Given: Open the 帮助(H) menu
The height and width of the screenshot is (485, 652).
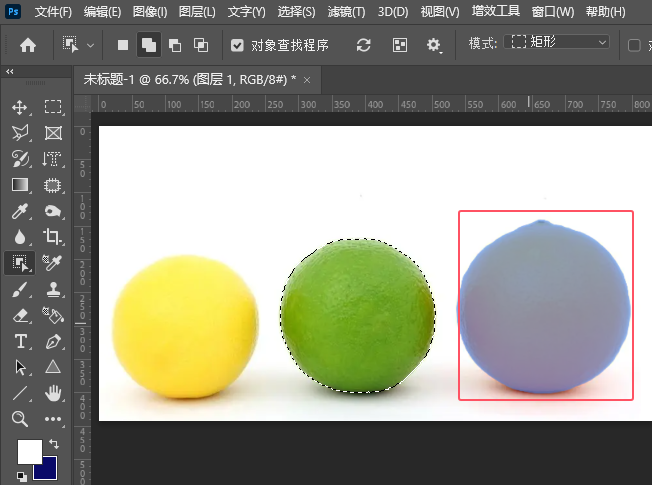Looking at the screenshot, I should click(605, 12).
